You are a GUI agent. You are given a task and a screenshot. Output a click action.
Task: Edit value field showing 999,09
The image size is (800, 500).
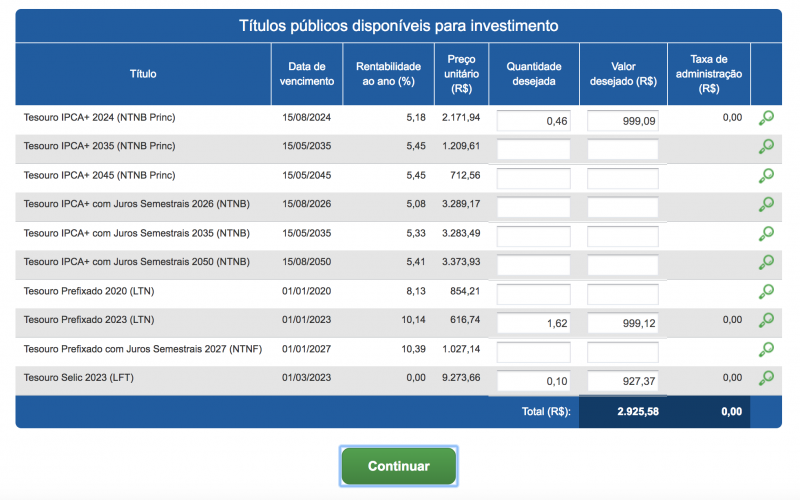click(623, 121)
